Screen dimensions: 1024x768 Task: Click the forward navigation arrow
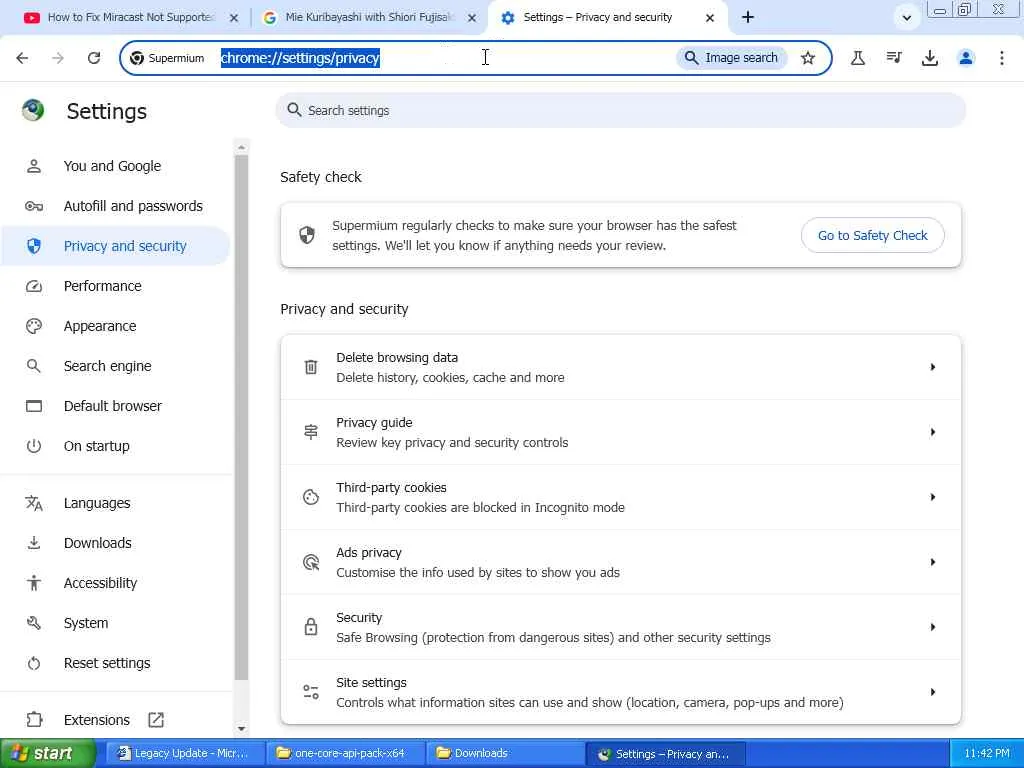(x=58, y=58)
